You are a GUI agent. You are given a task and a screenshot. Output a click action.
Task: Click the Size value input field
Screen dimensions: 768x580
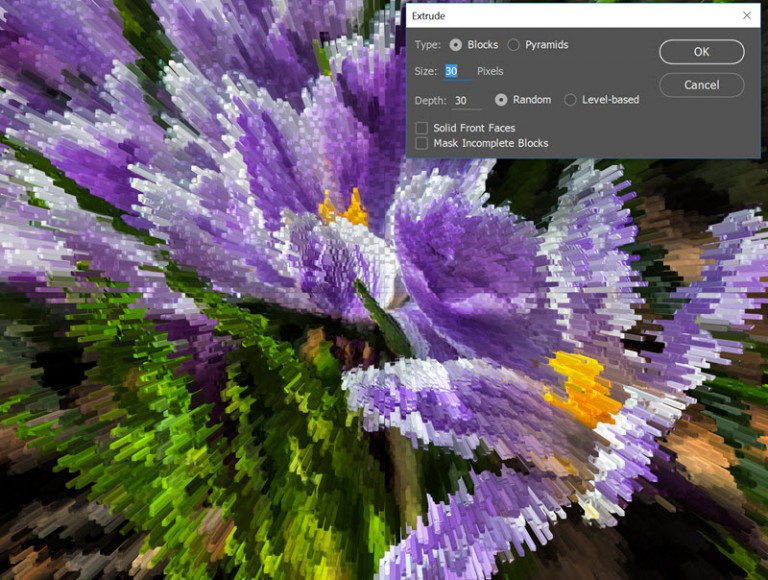click(457, 72)
